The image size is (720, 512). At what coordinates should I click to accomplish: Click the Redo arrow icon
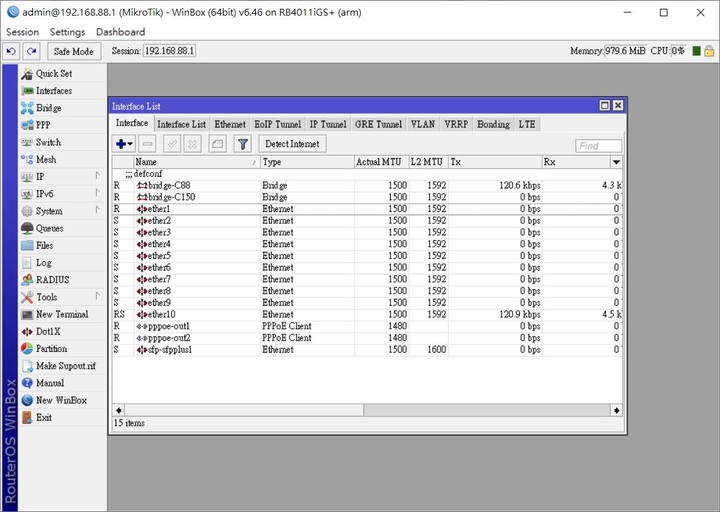[x=32, y=51]
